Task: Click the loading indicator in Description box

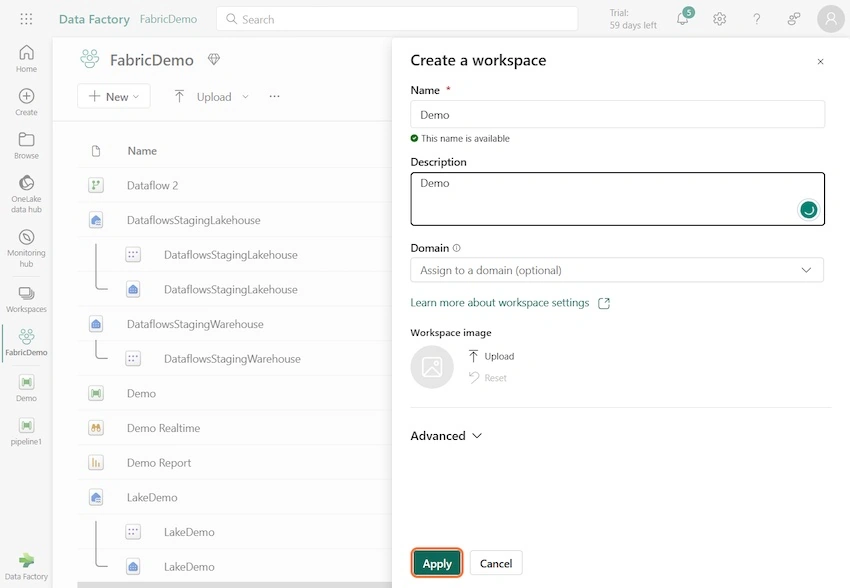Action: pyautogui.click(x=808, y=210)
